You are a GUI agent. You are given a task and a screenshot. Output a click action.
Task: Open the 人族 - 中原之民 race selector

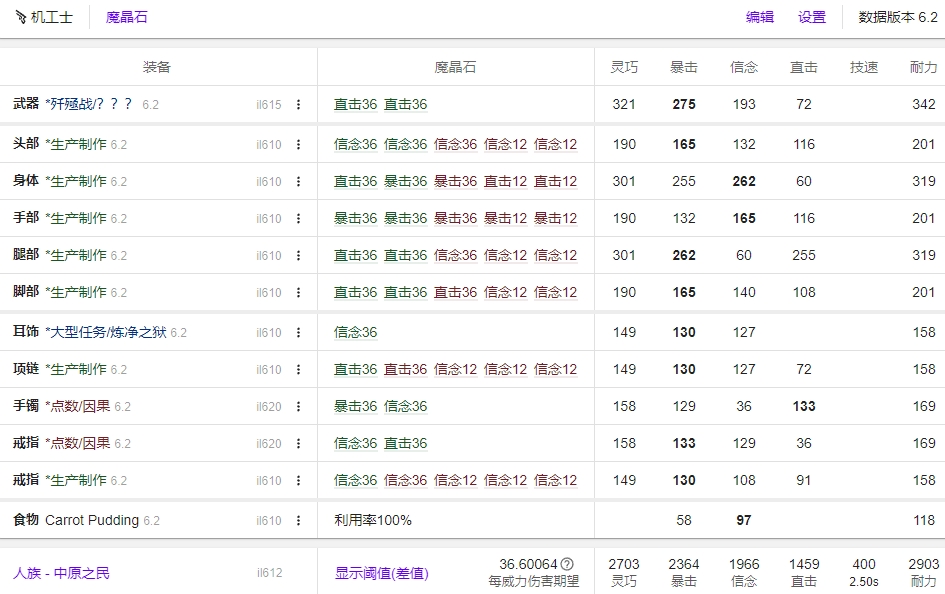click(x=61, y=573)
